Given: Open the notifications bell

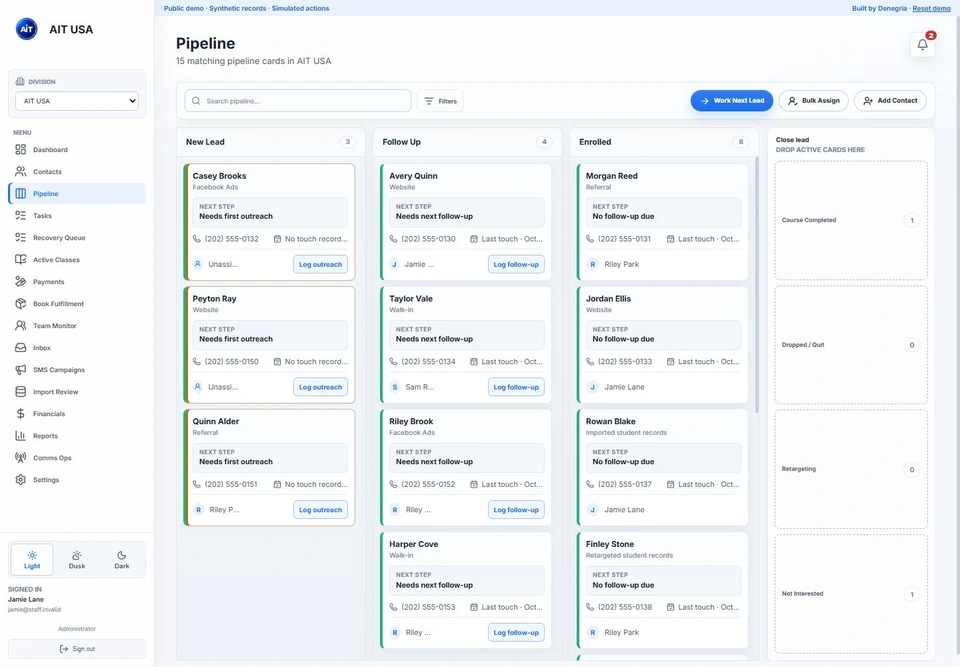Looking at the screenshot, I should pos(922,44).
